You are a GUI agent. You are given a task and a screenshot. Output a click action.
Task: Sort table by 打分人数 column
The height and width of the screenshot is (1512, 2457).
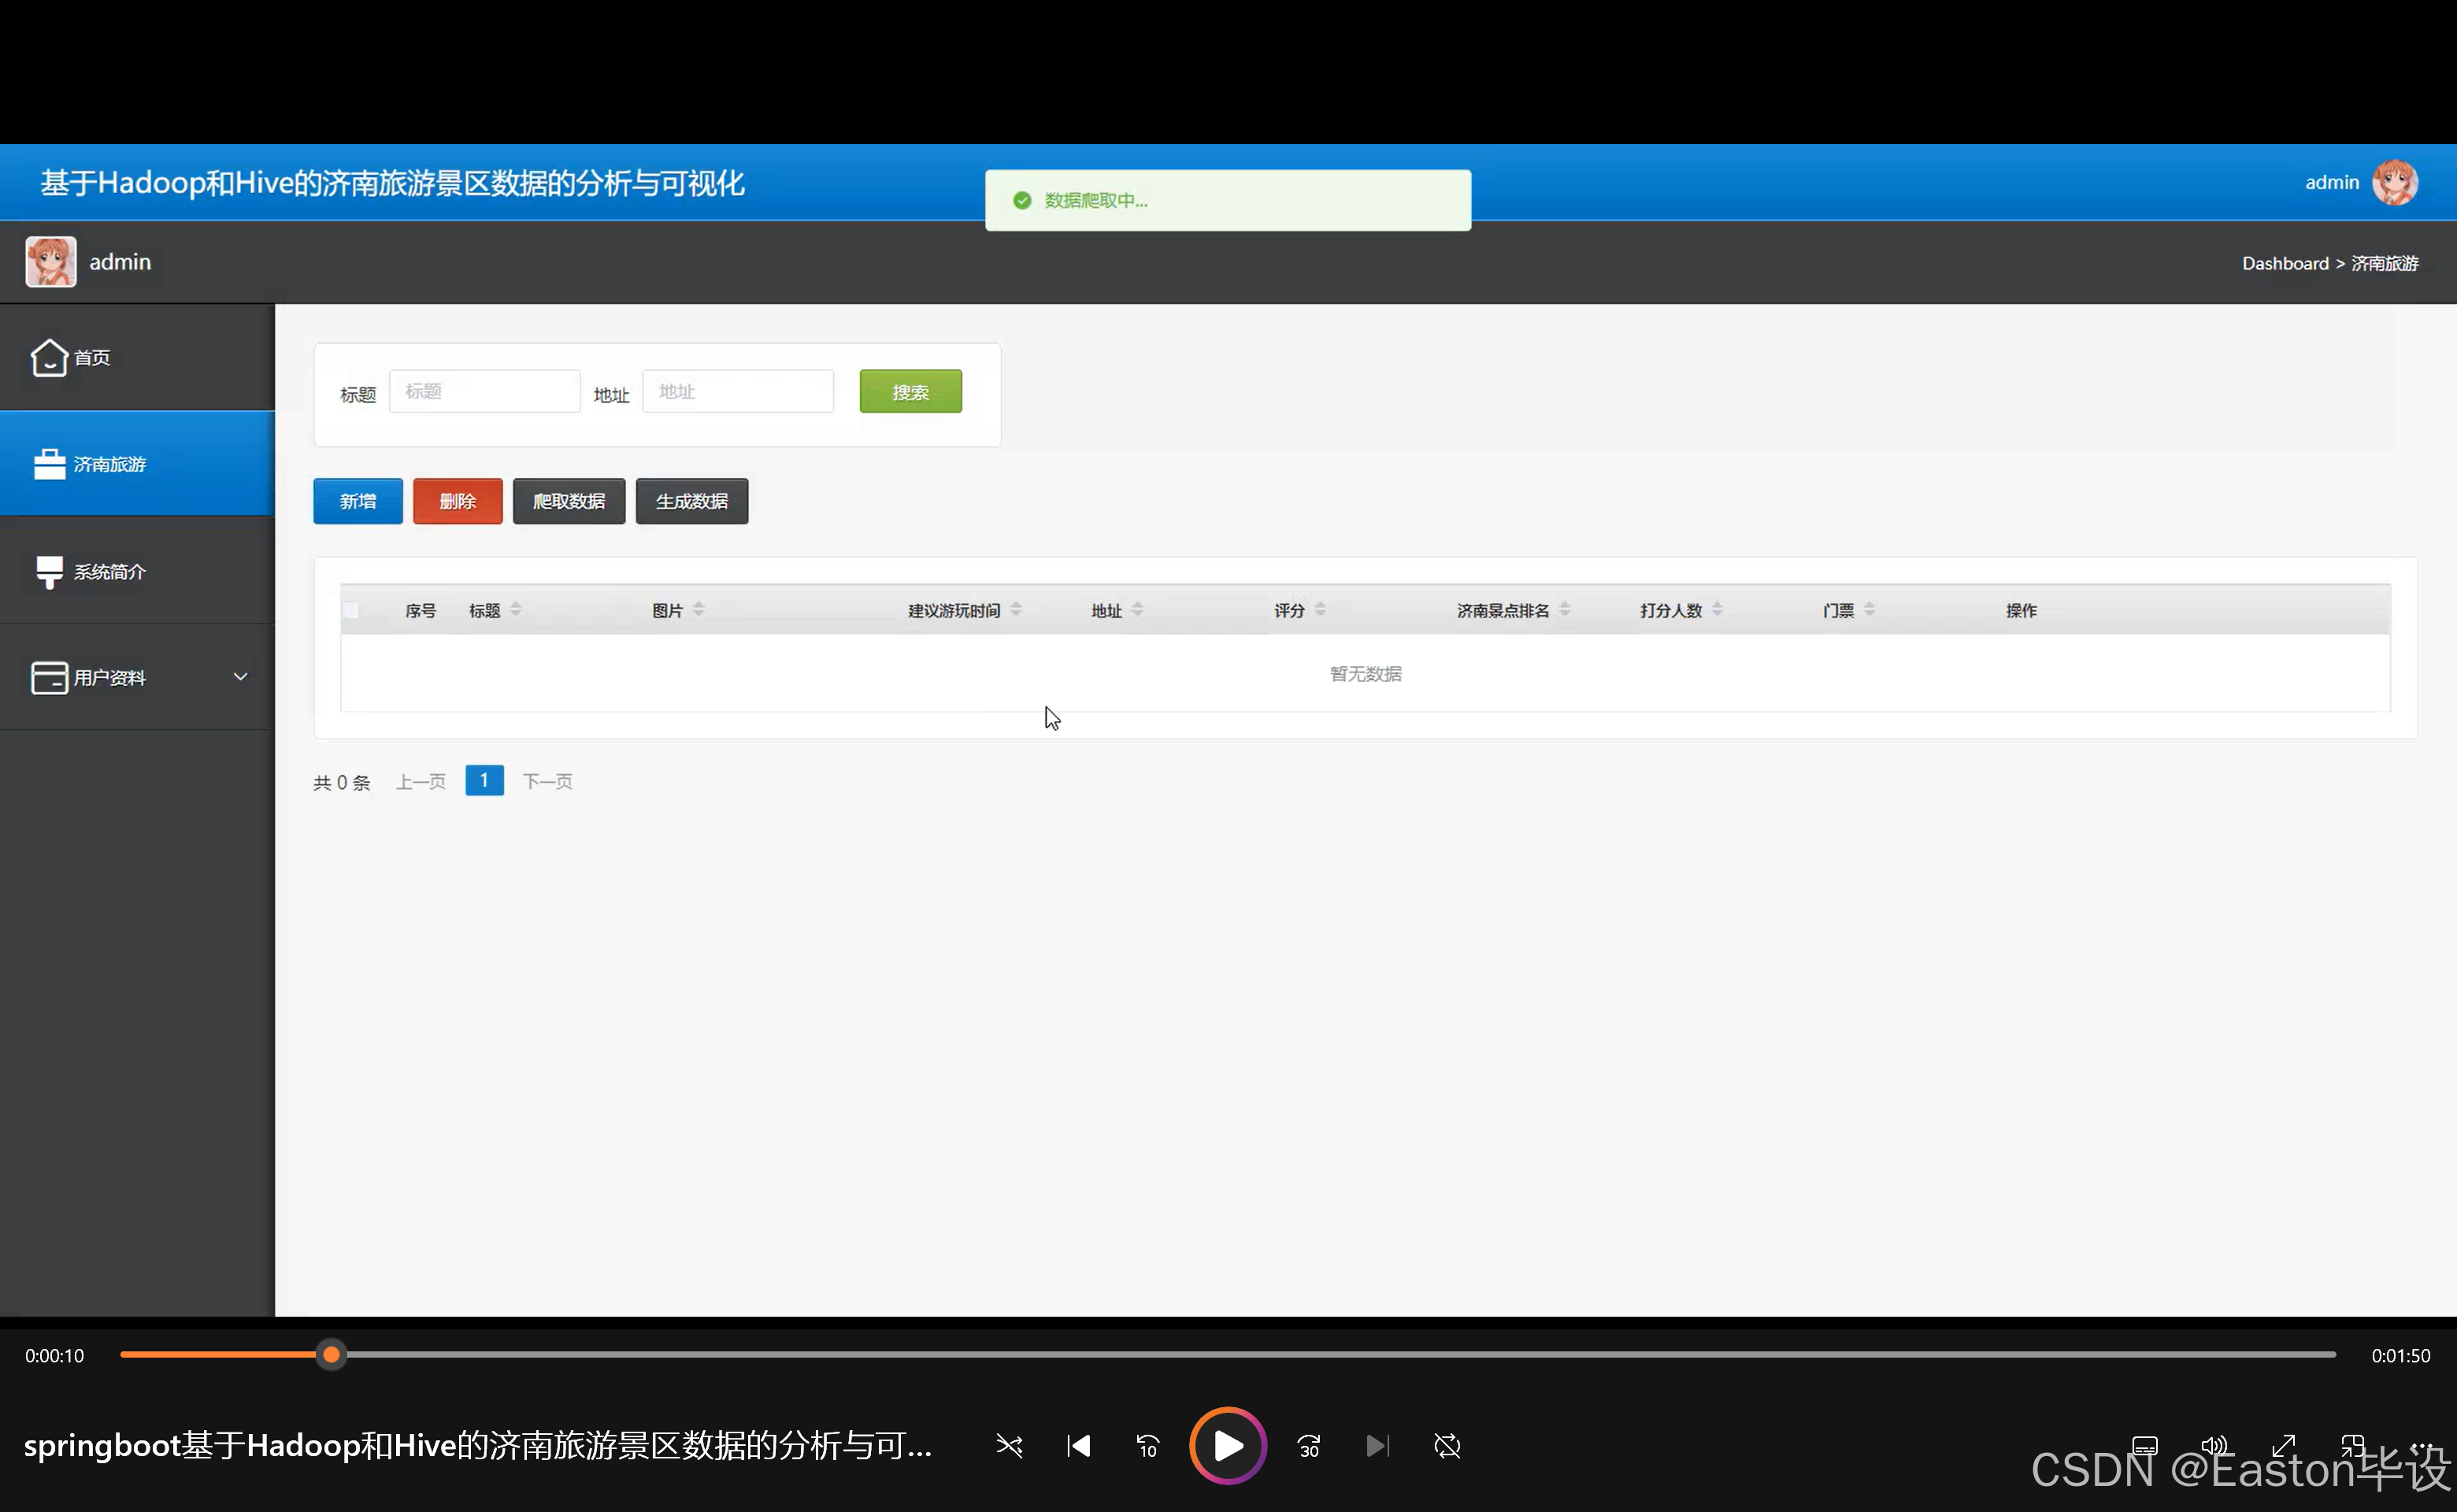pyautogui.click(x=1717, y=609)
